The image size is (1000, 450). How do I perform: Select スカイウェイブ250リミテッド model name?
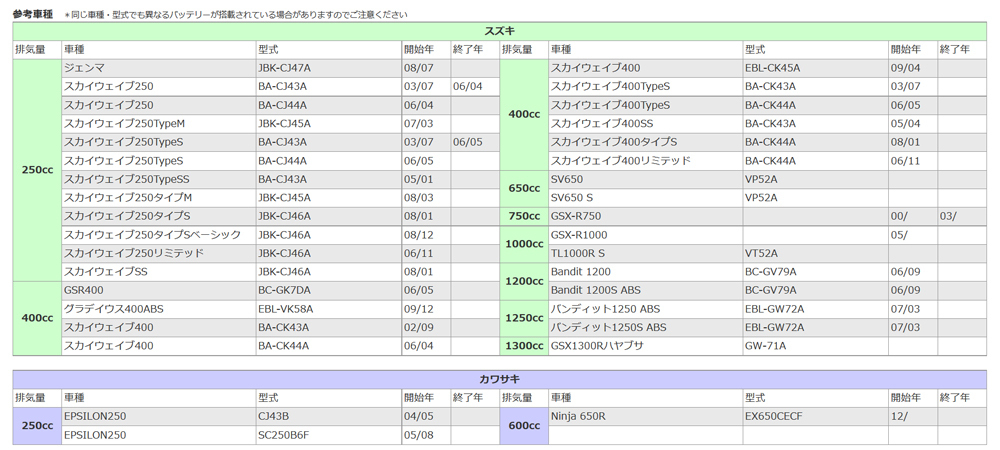134,254
